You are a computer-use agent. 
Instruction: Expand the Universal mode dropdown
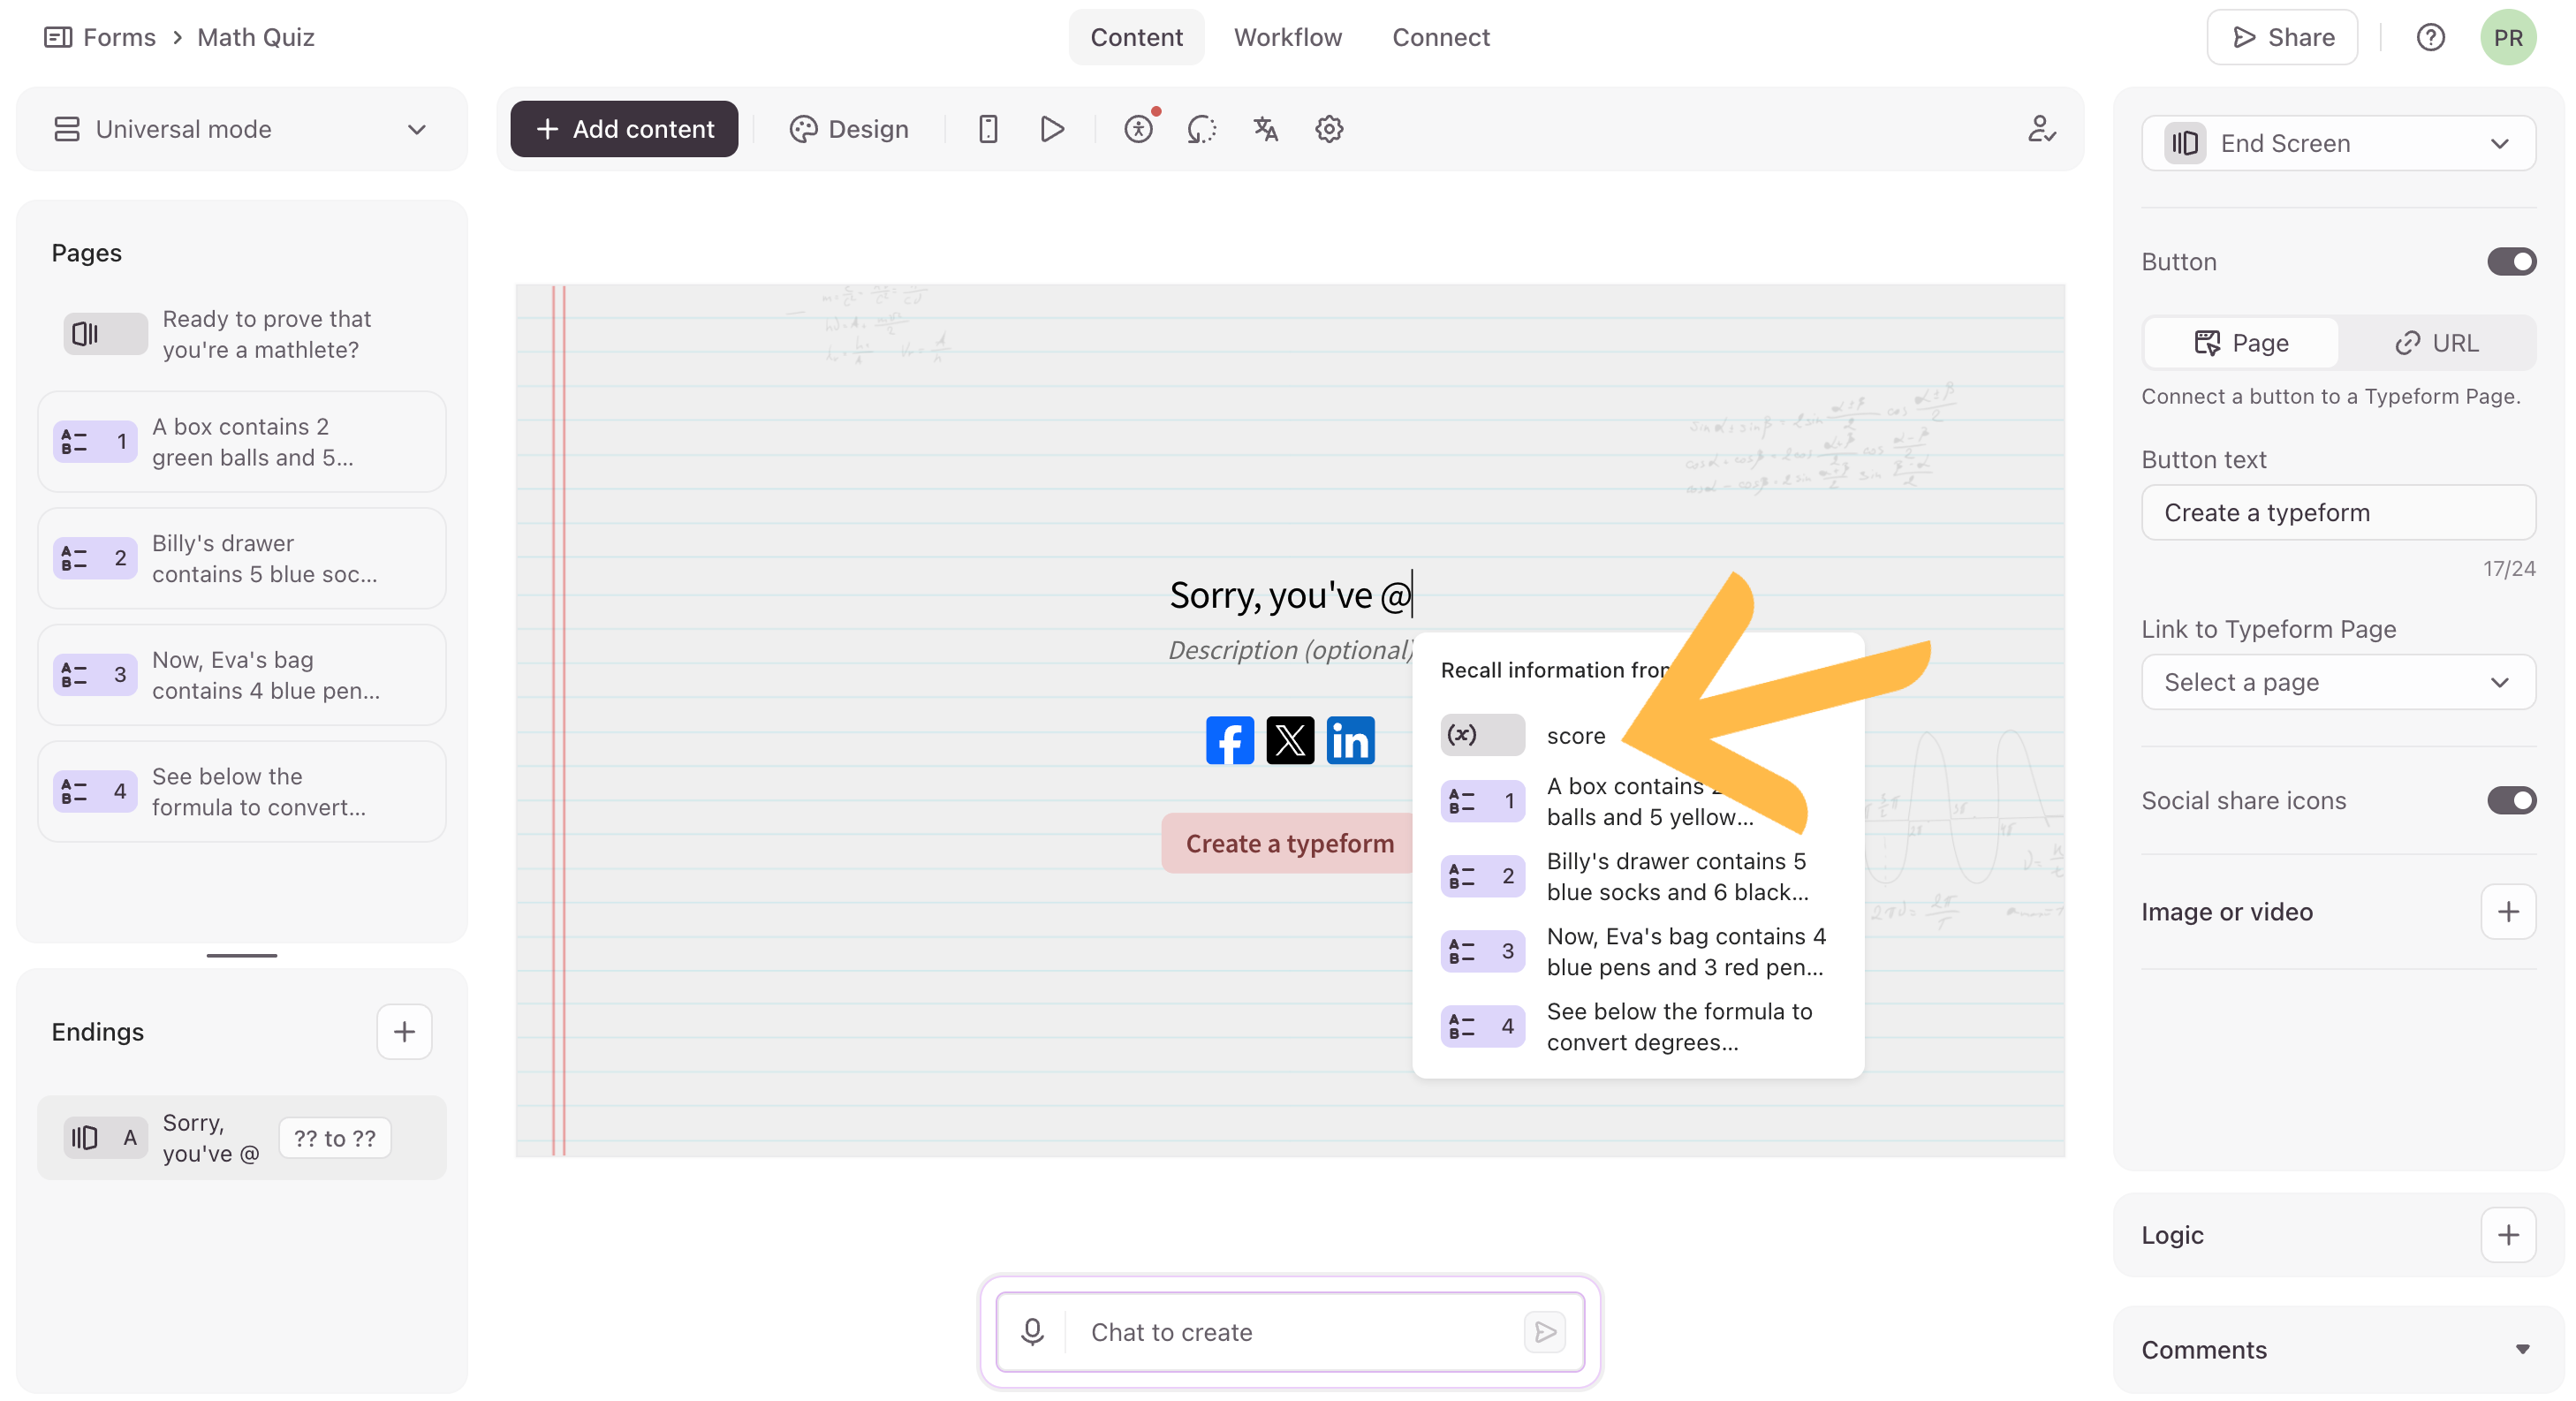point(242,129)
